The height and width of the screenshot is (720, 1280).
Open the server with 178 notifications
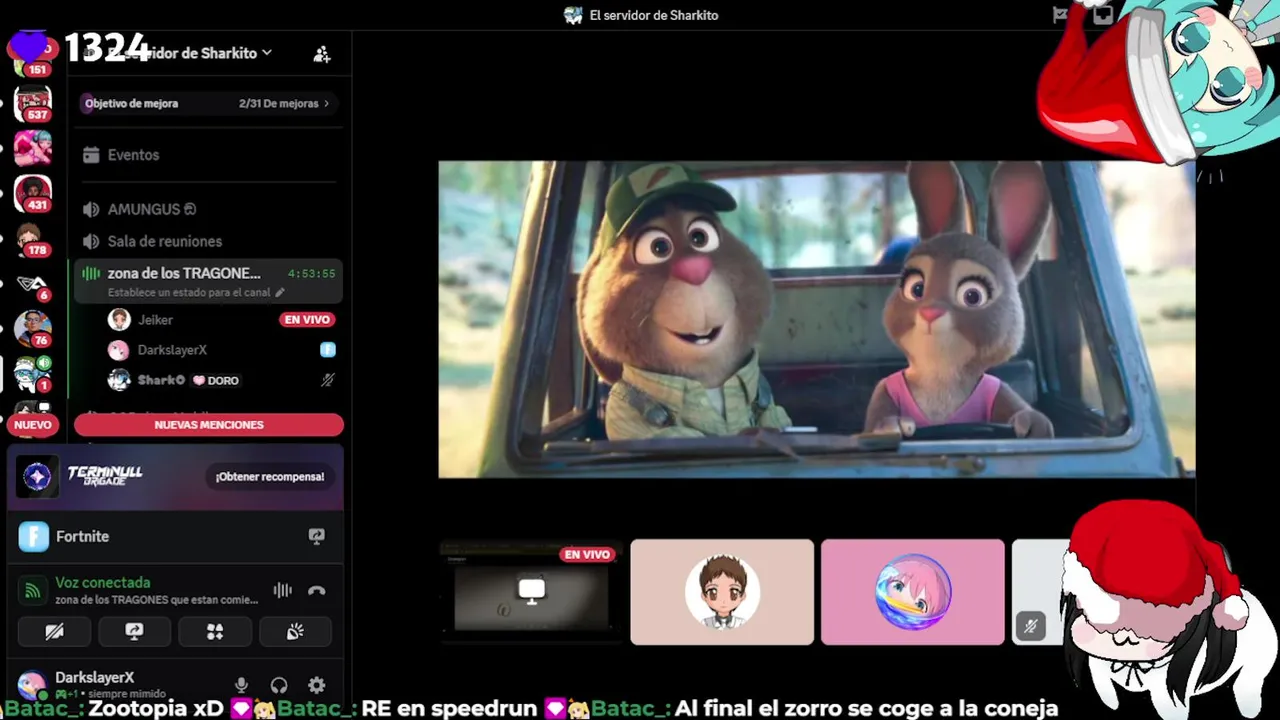[x=33, y=238]
